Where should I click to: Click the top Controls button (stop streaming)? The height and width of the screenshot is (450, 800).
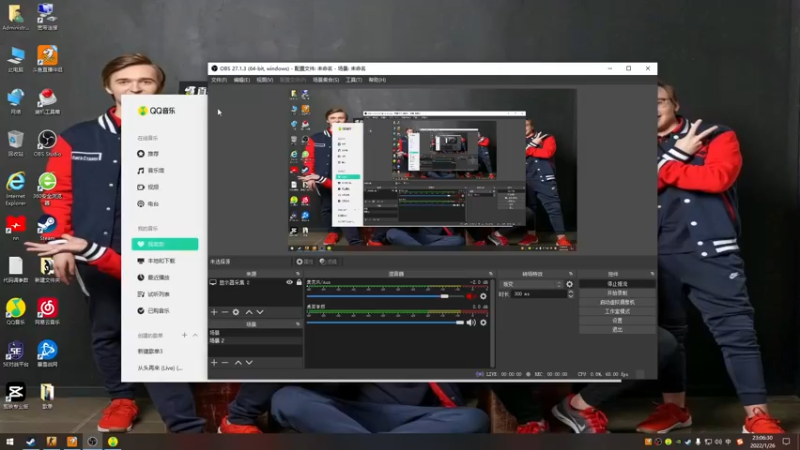617,284
